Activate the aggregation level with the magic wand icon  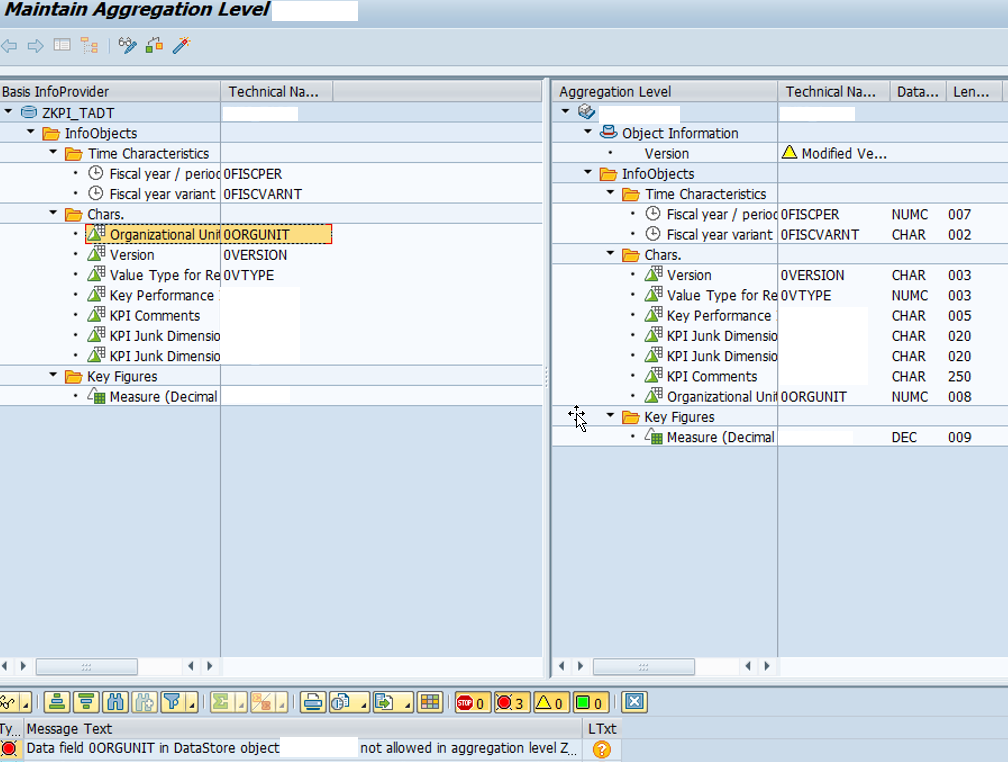coord(182,45)
